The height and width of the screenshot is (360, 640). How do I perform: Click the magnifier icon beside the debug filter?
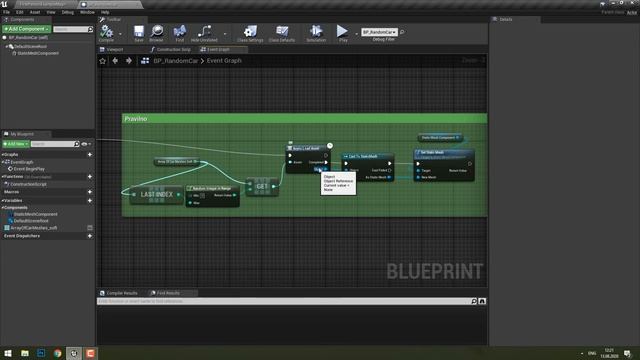pos(402,32)
